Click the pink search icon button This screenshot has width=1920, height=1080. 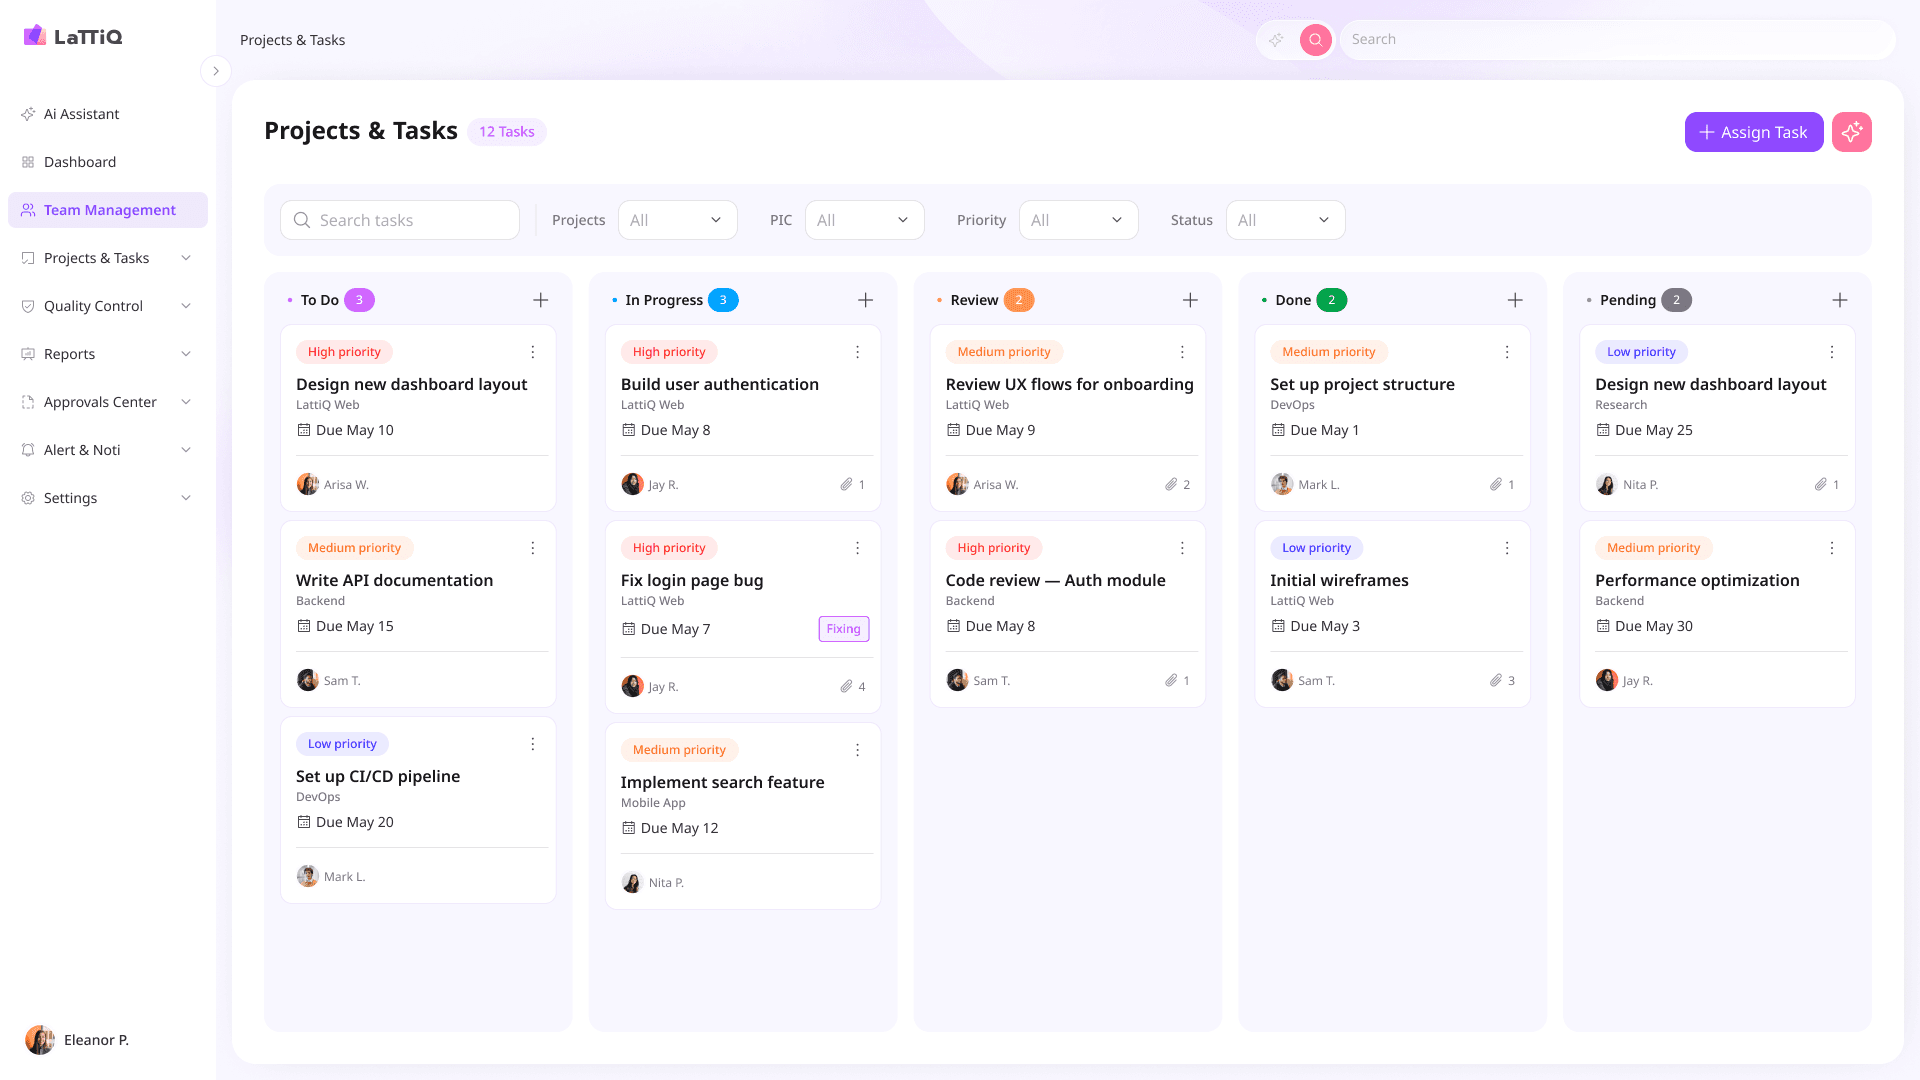(x=1316, y=40)
